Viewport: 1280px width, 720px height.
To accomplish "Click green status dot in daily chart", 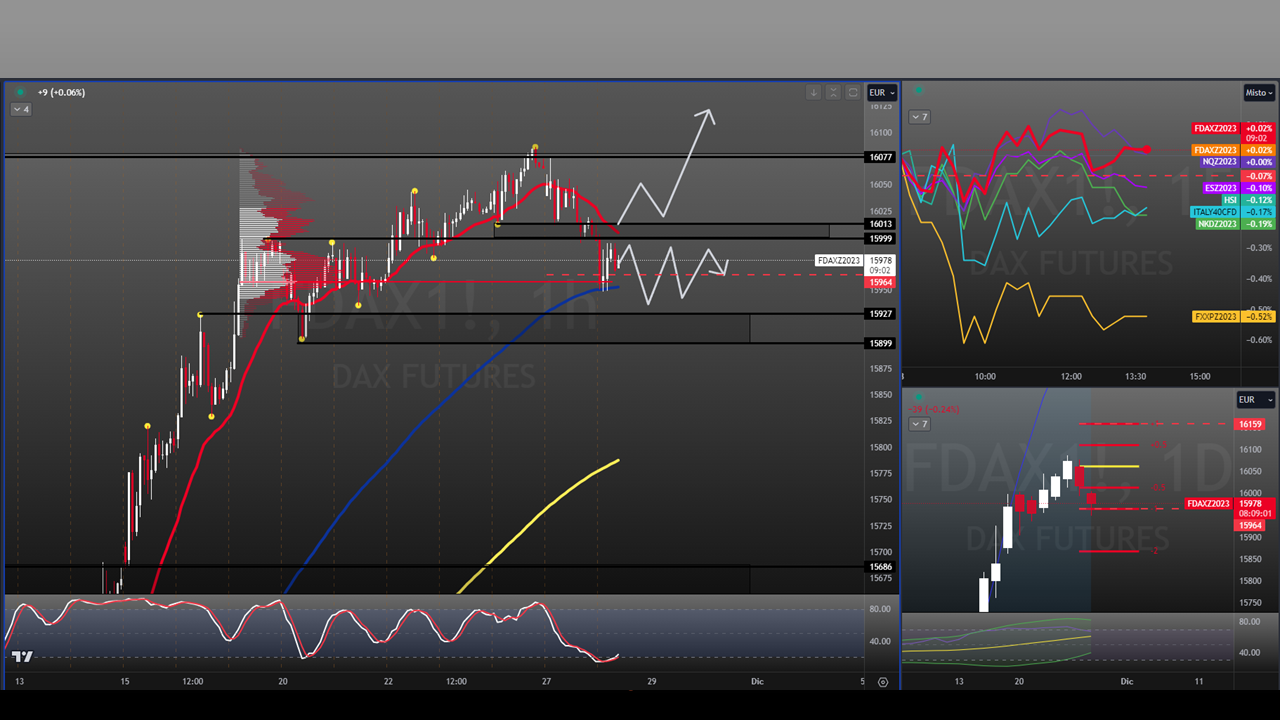I will tap(917, 399).
